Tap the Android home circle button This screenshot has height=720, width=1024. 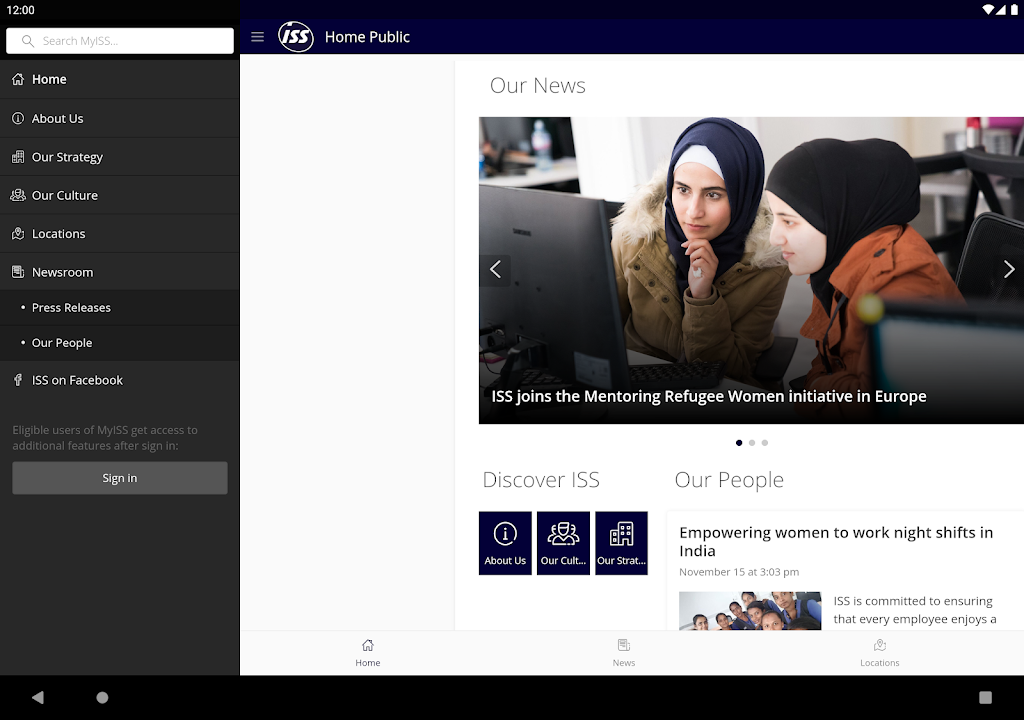tap(102, 697)
